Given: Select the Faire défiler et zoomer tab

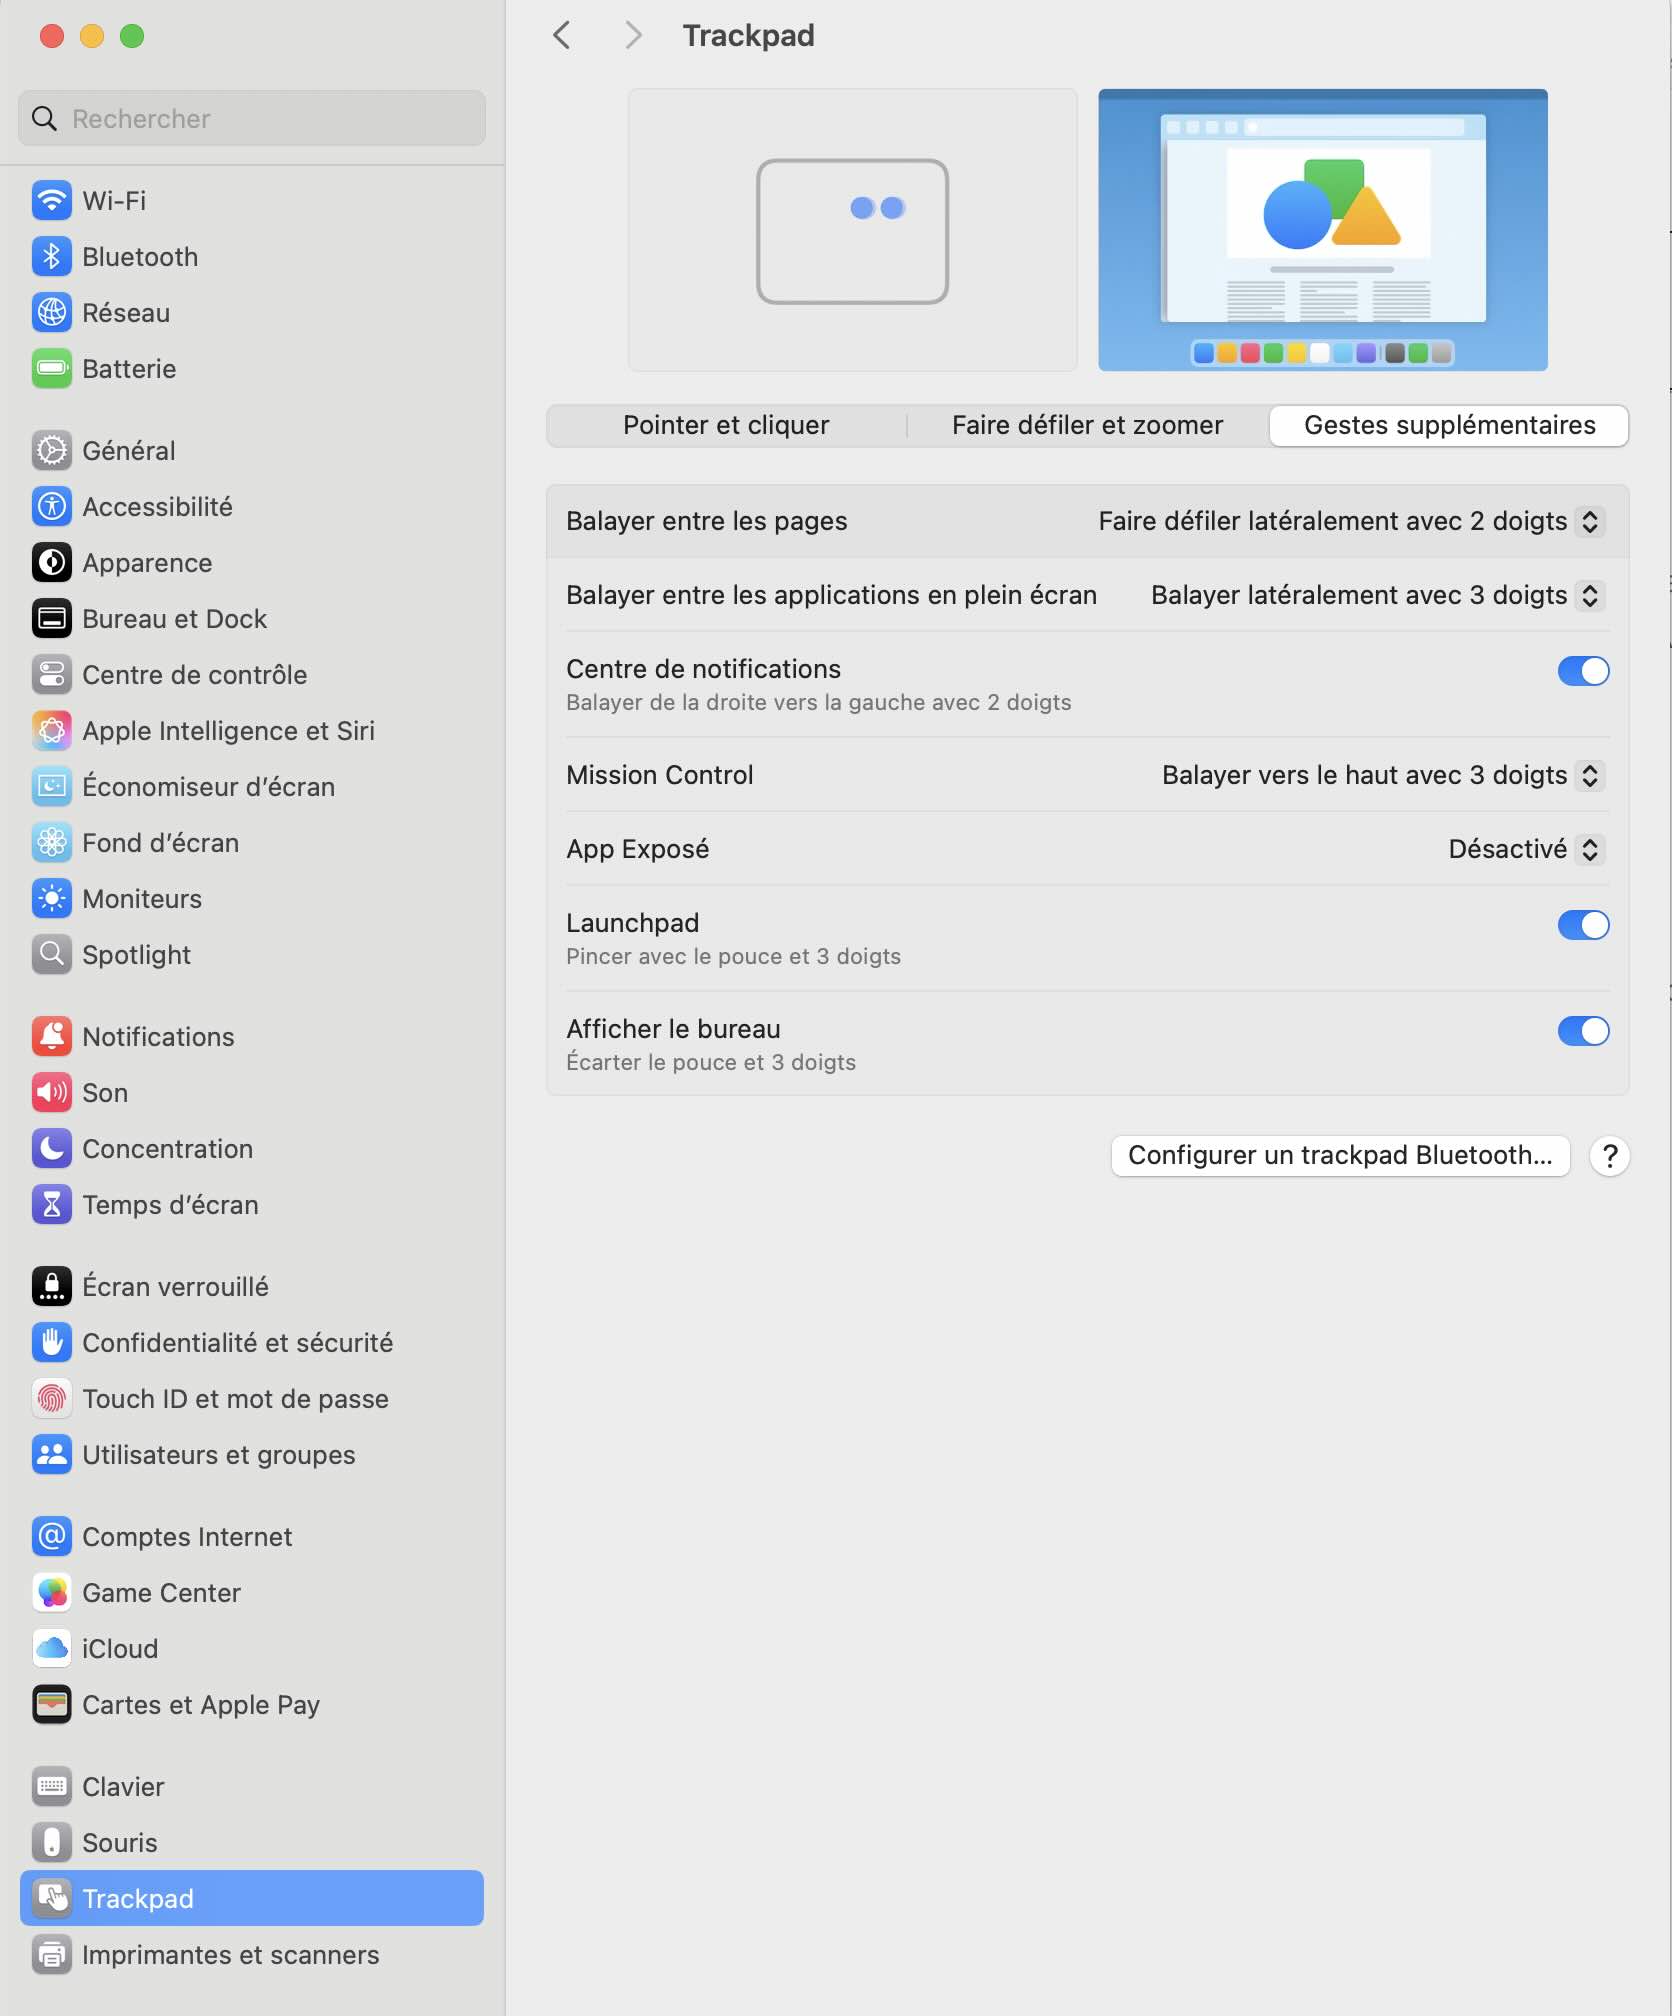Looking at the screenshot, I should [1086, 425].
